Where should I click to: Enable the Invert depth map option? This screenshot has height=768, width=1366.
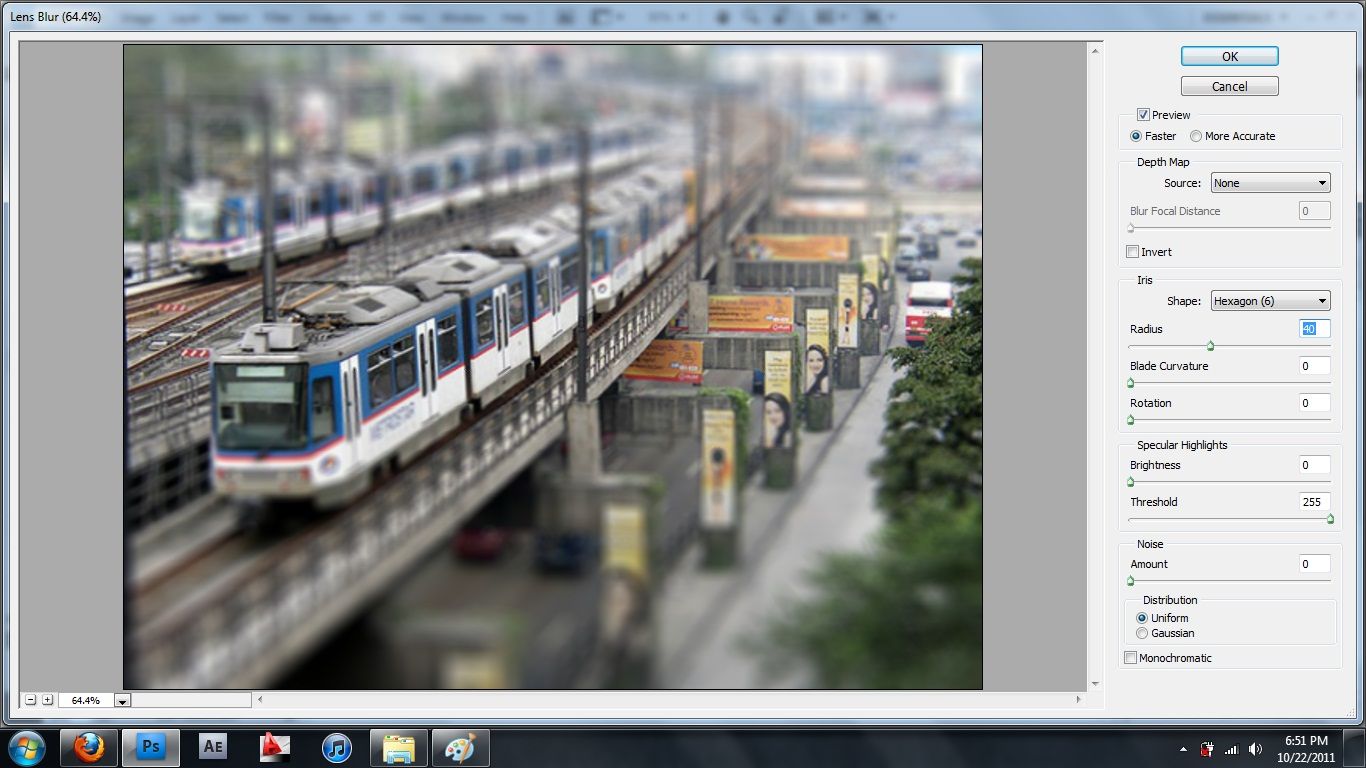pos(1133,252)
